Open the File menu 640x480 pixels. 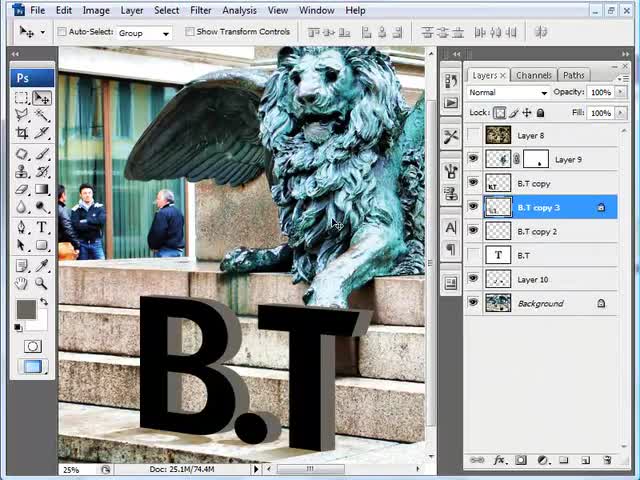pyautogui.click(x=38, y=10)
